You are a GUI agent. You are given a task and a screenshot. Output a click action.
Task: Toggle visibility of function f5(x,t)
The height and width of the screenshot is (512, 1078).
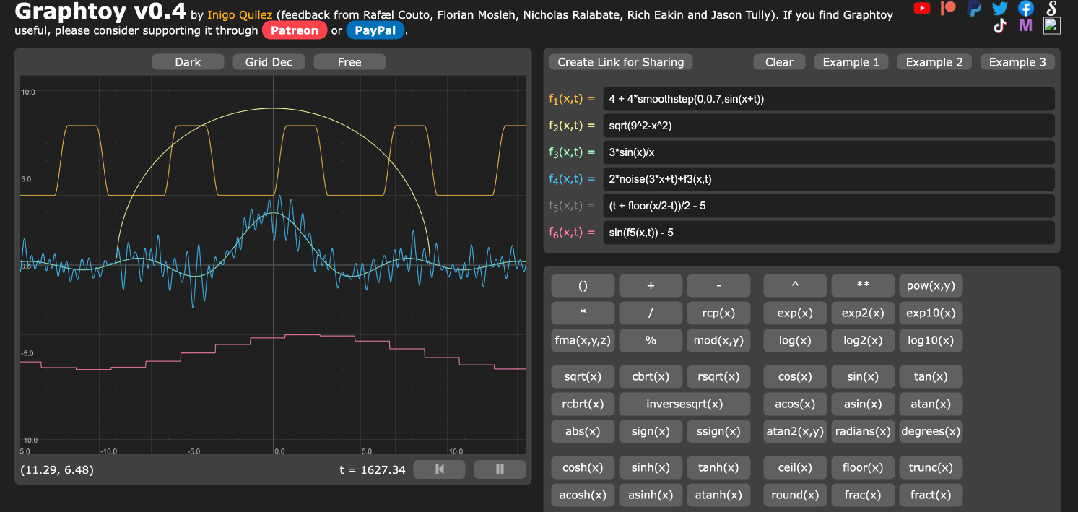click(571, 206)
